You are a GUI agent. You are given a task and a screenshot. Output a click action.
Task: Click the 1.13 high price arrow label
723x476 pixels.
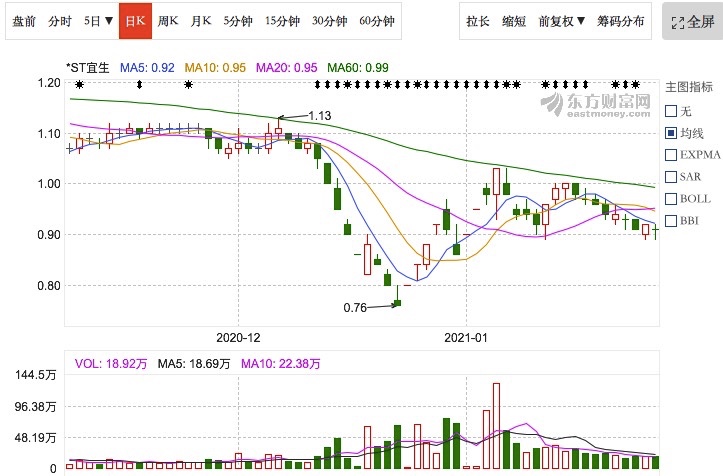[320, 115]
